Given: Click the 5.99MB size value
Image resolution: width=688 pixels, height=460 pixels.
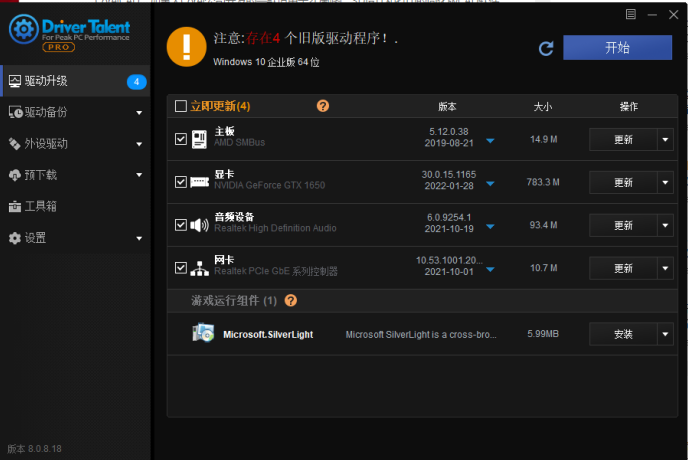Looking at the screenshot, I should 543,334.
